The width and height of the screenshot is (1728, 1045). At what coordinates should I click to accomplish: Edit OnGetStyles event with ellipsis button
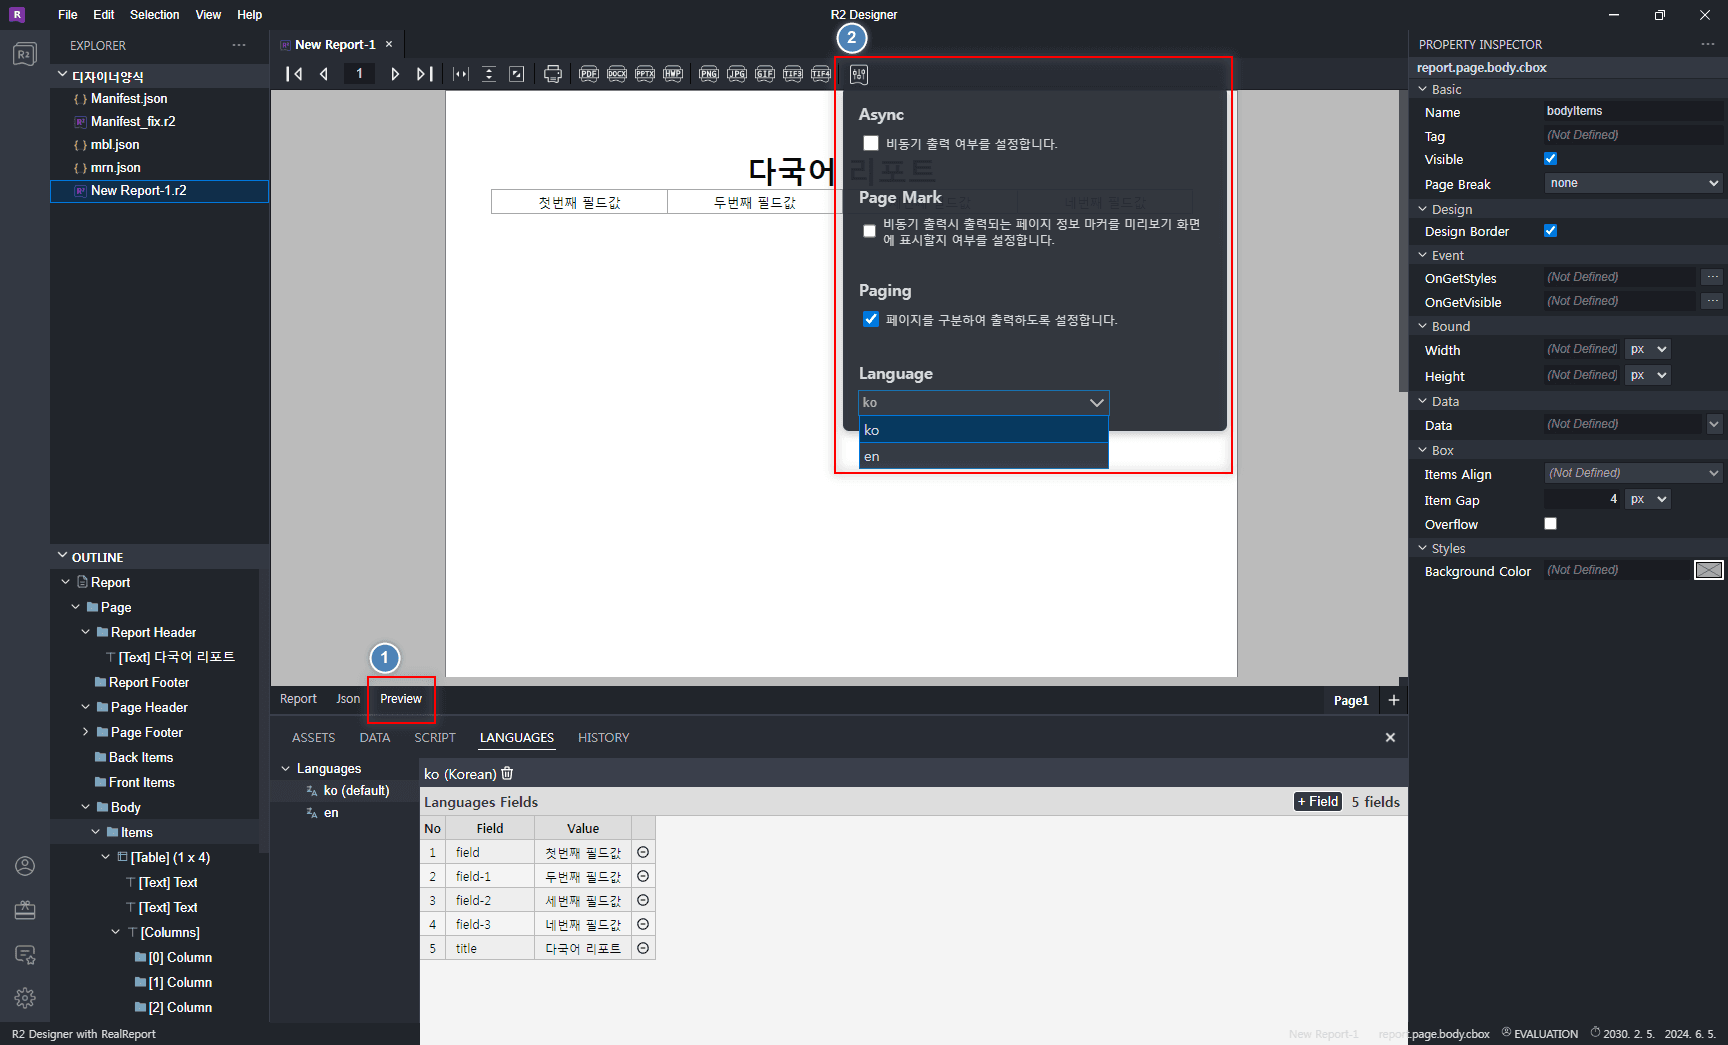[1713, 277]
